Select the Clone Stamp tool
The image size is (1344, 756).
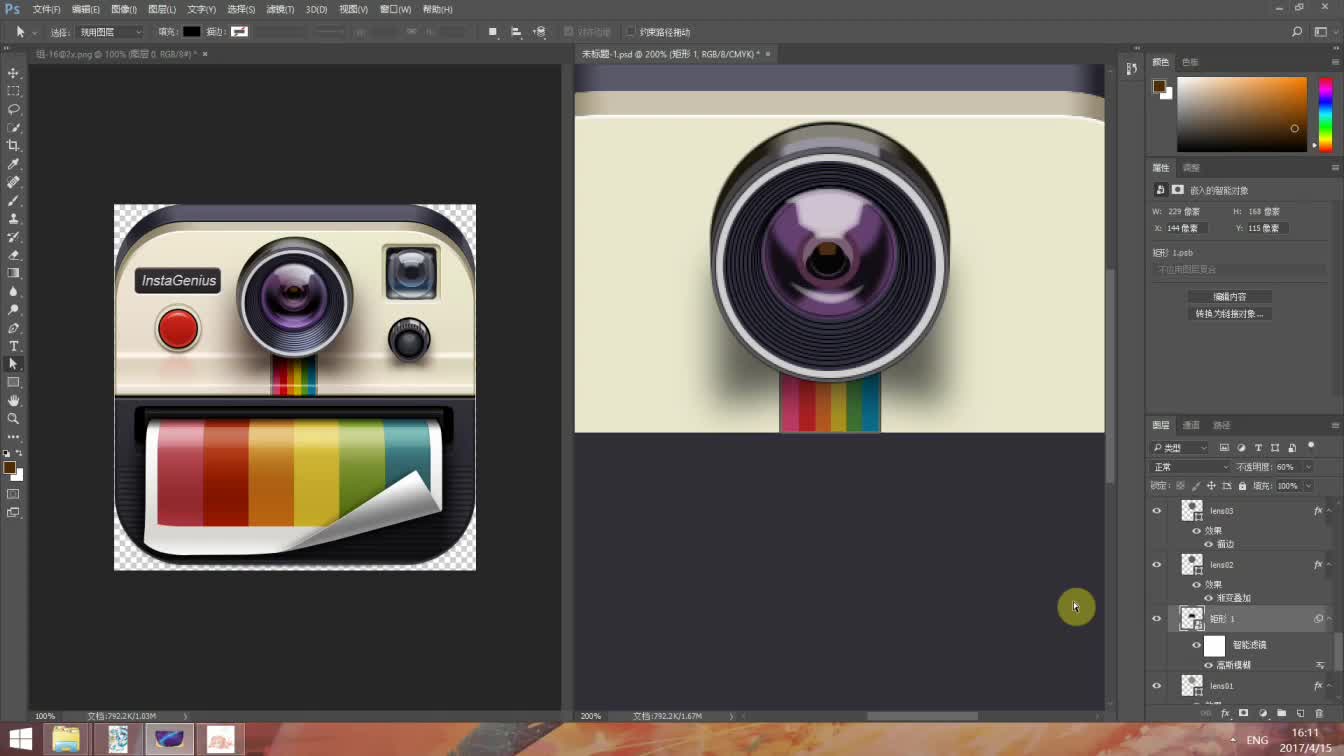click(13, 219)
